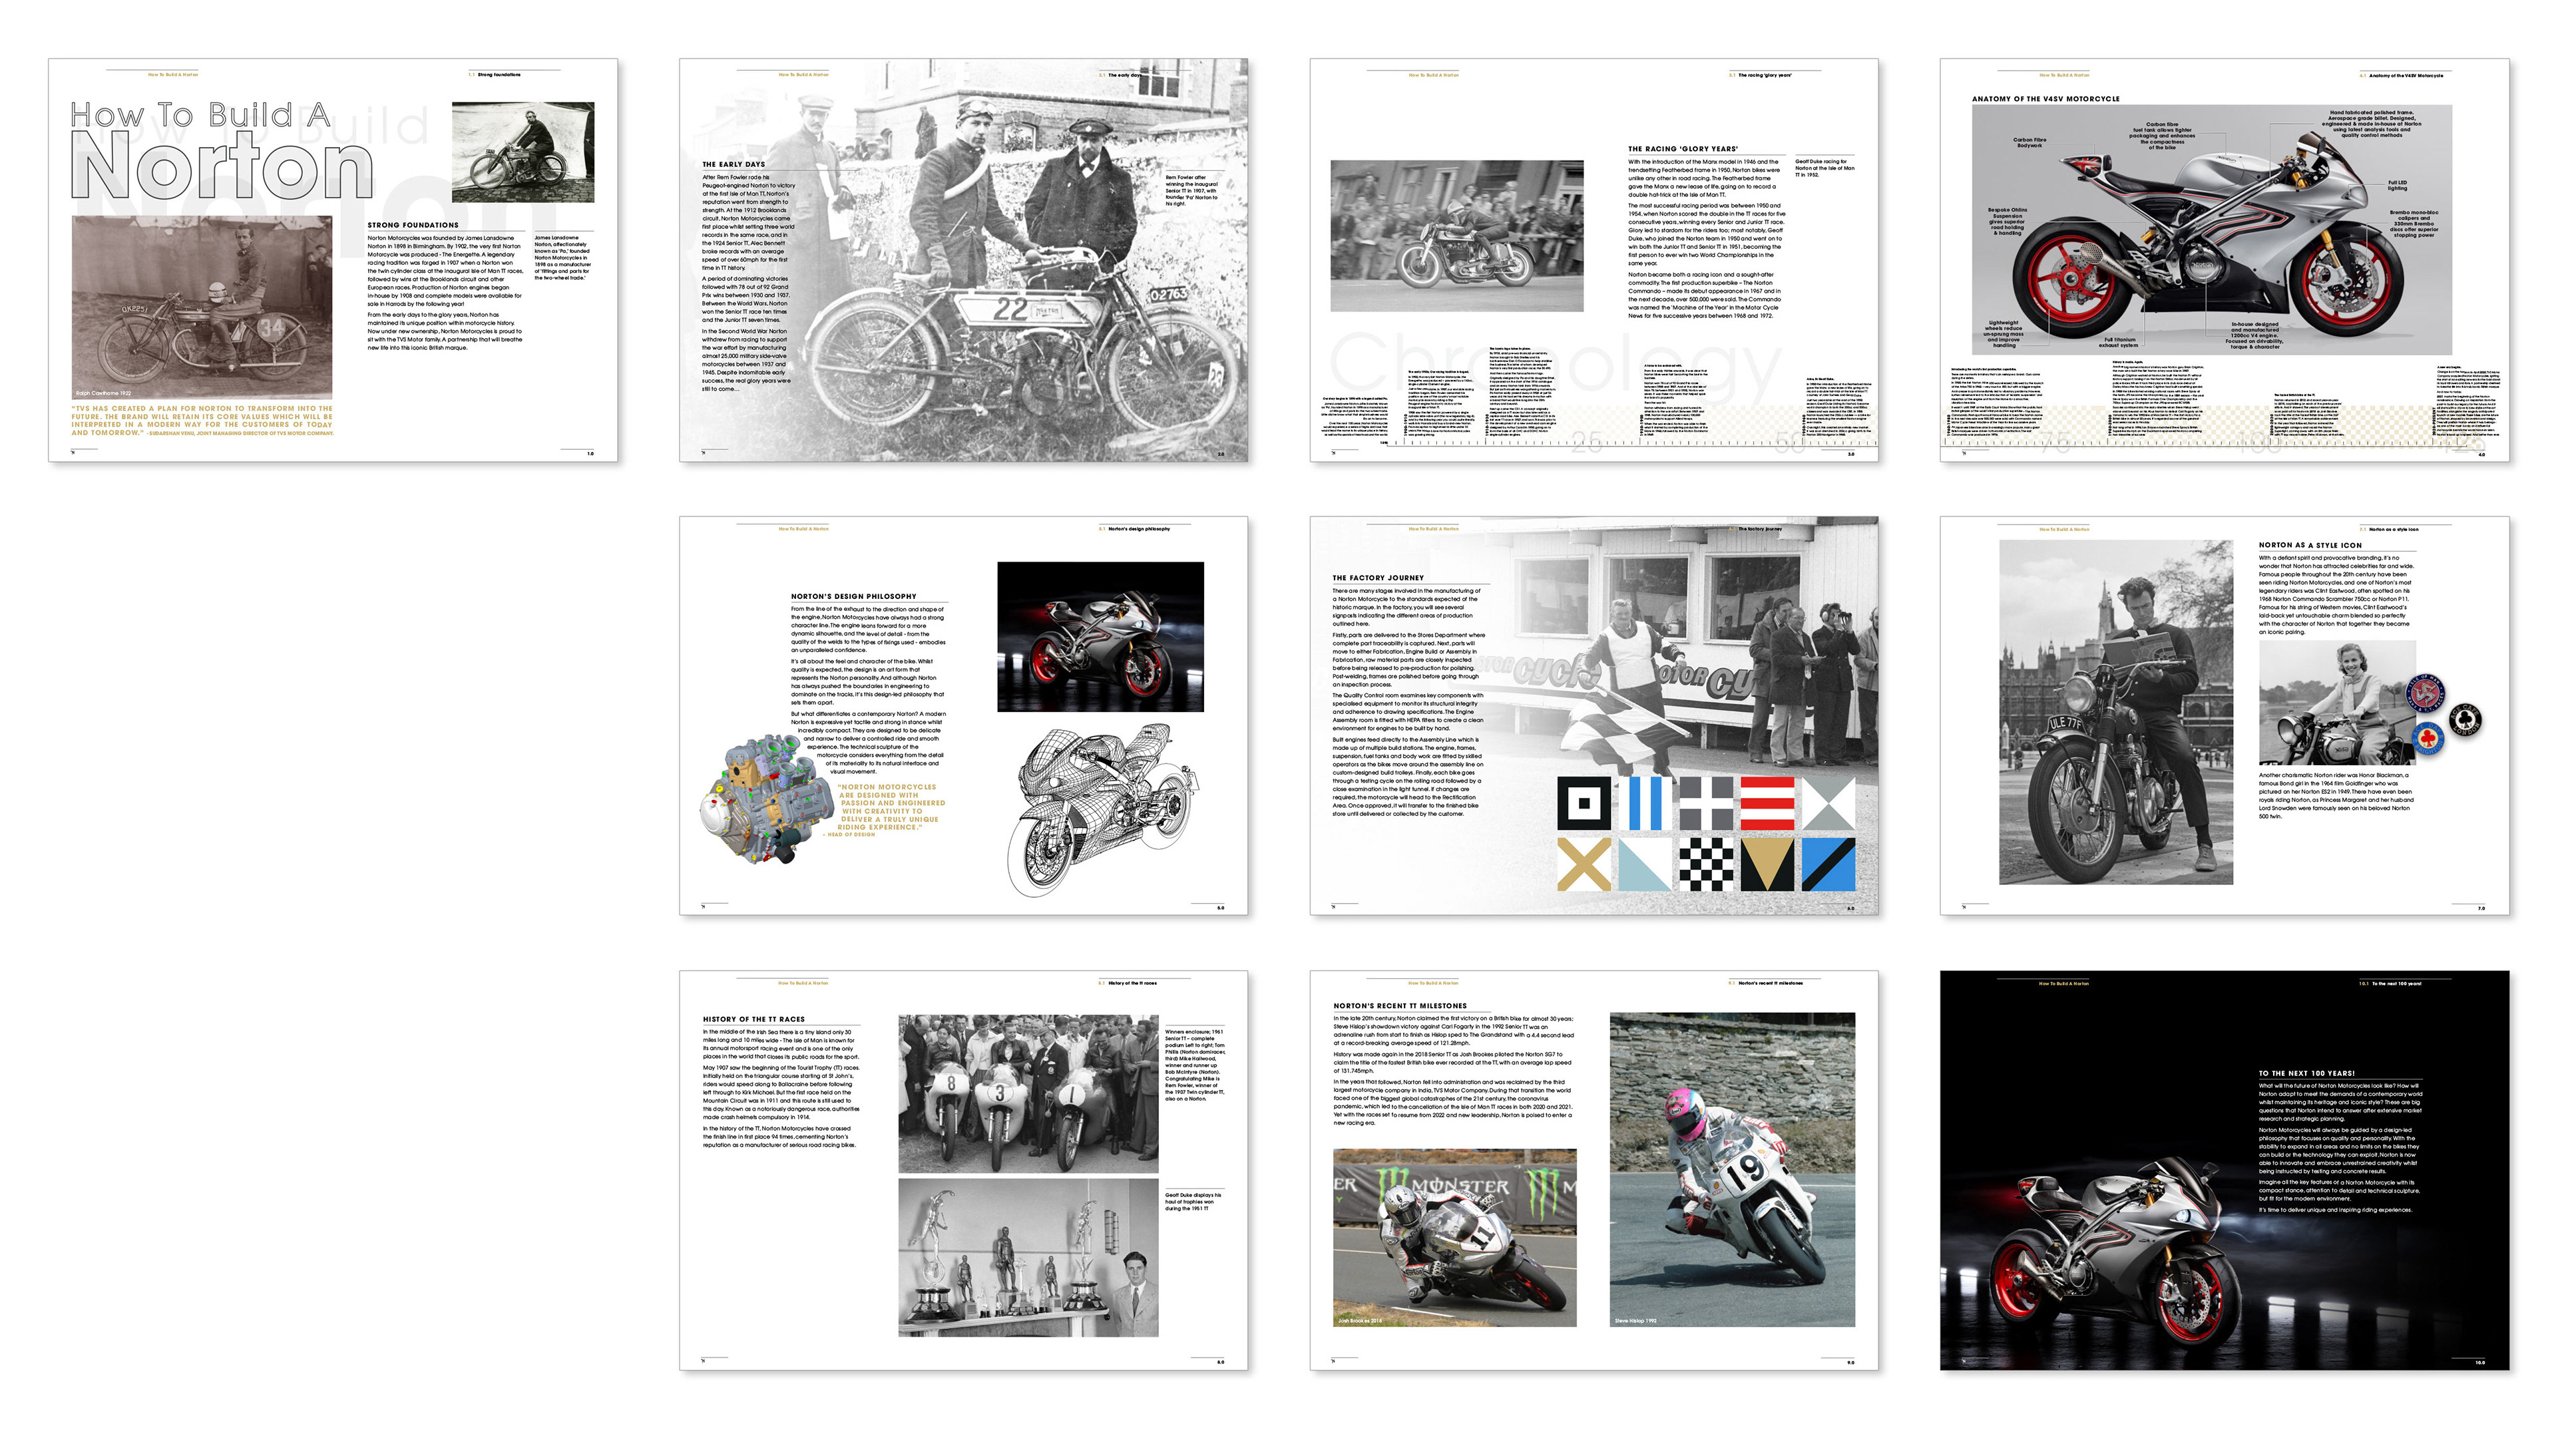
Task: Select the black flag with gold triangle
Action: (1767, 864)
